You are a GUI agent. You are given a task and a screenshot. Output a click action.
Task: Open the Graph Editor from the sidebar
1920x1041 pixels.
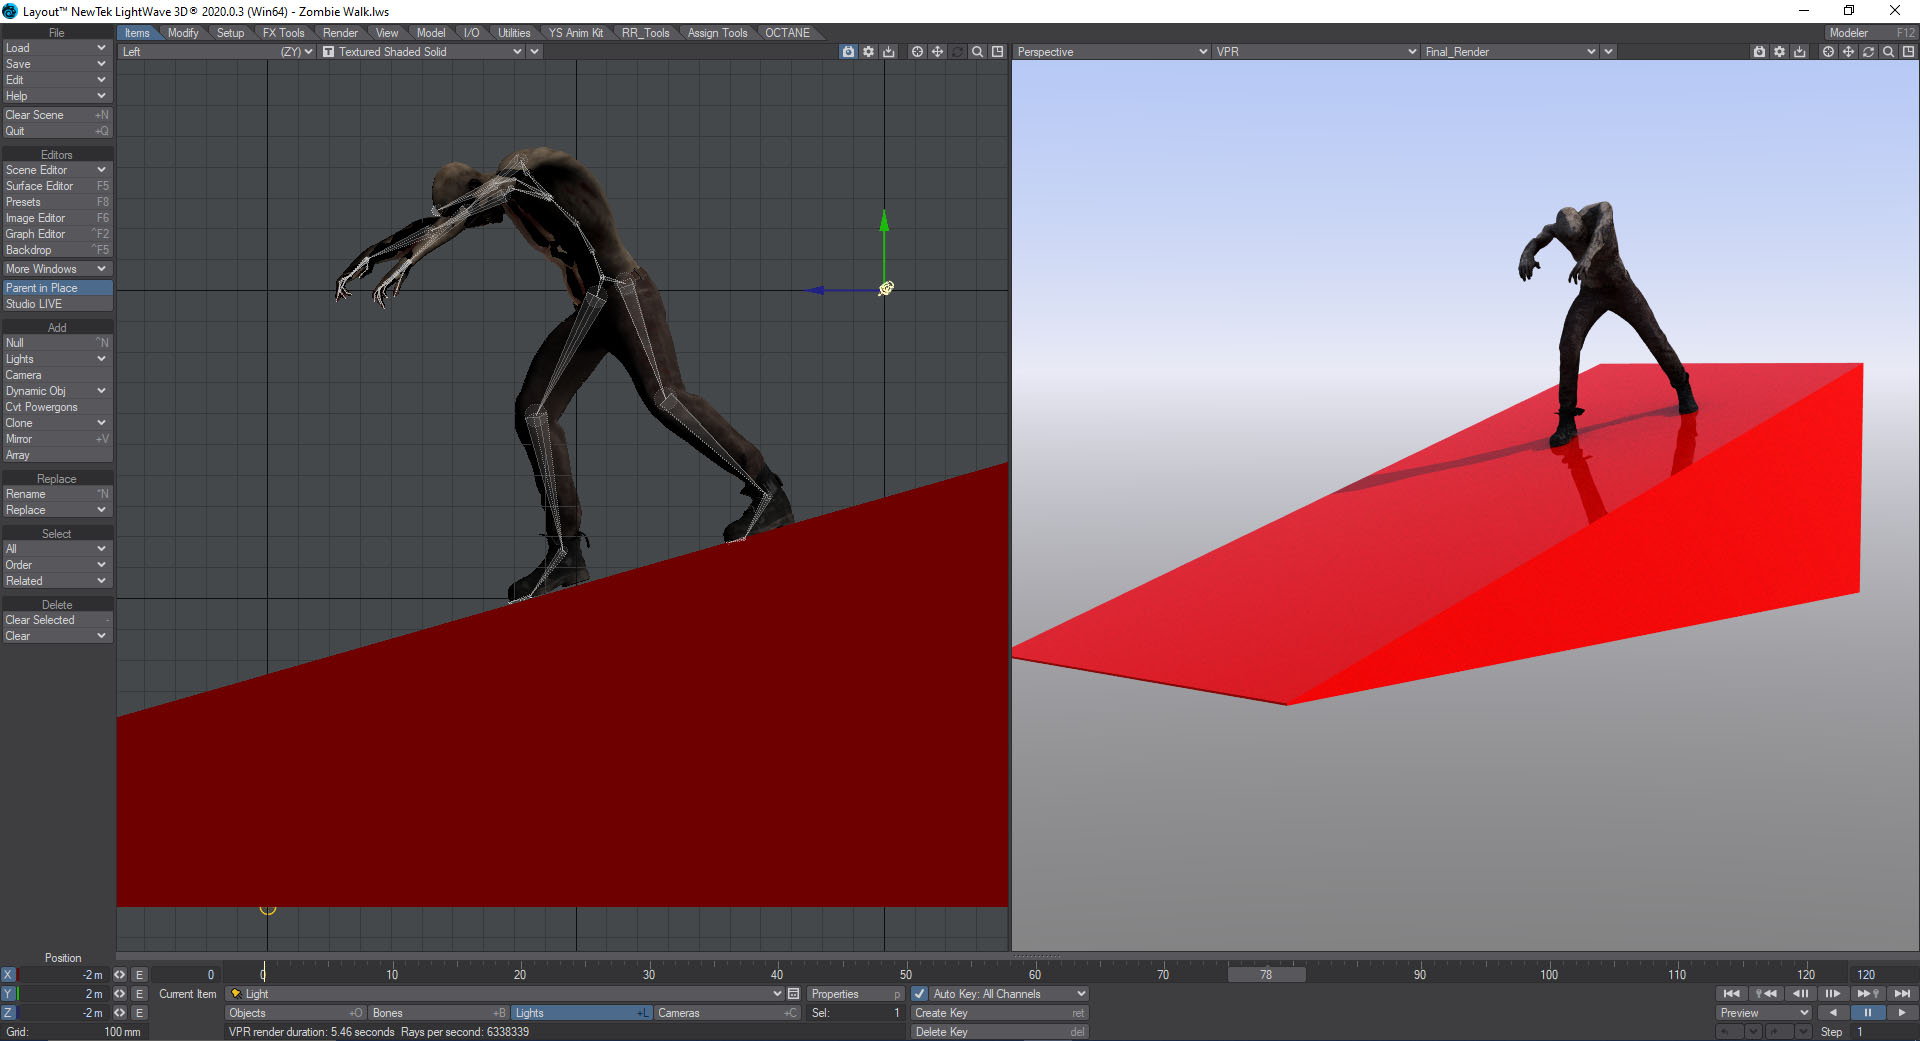tap(36, 233)
